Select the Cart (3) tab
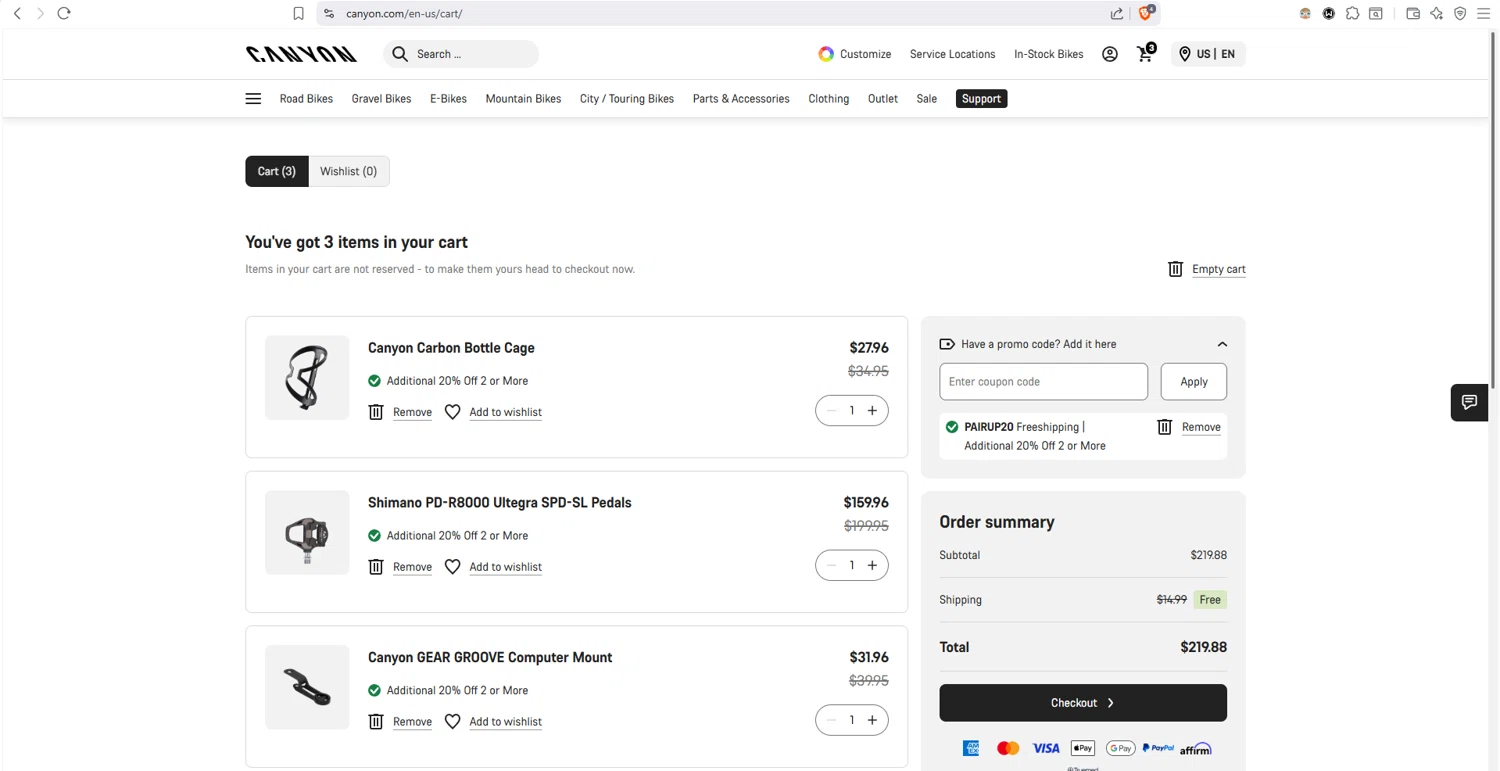 coord(277,171)
